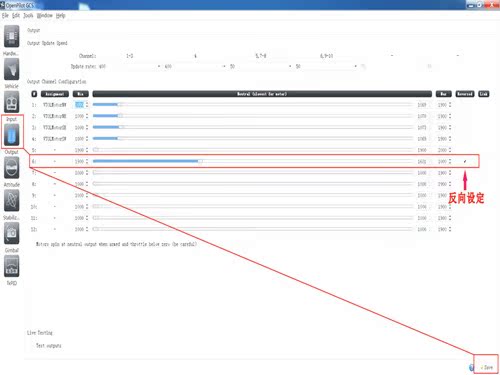Toggle the Reversed checkmark on channel 6
This screenshot has width=500, height=375.
click(x=465, y=161)
